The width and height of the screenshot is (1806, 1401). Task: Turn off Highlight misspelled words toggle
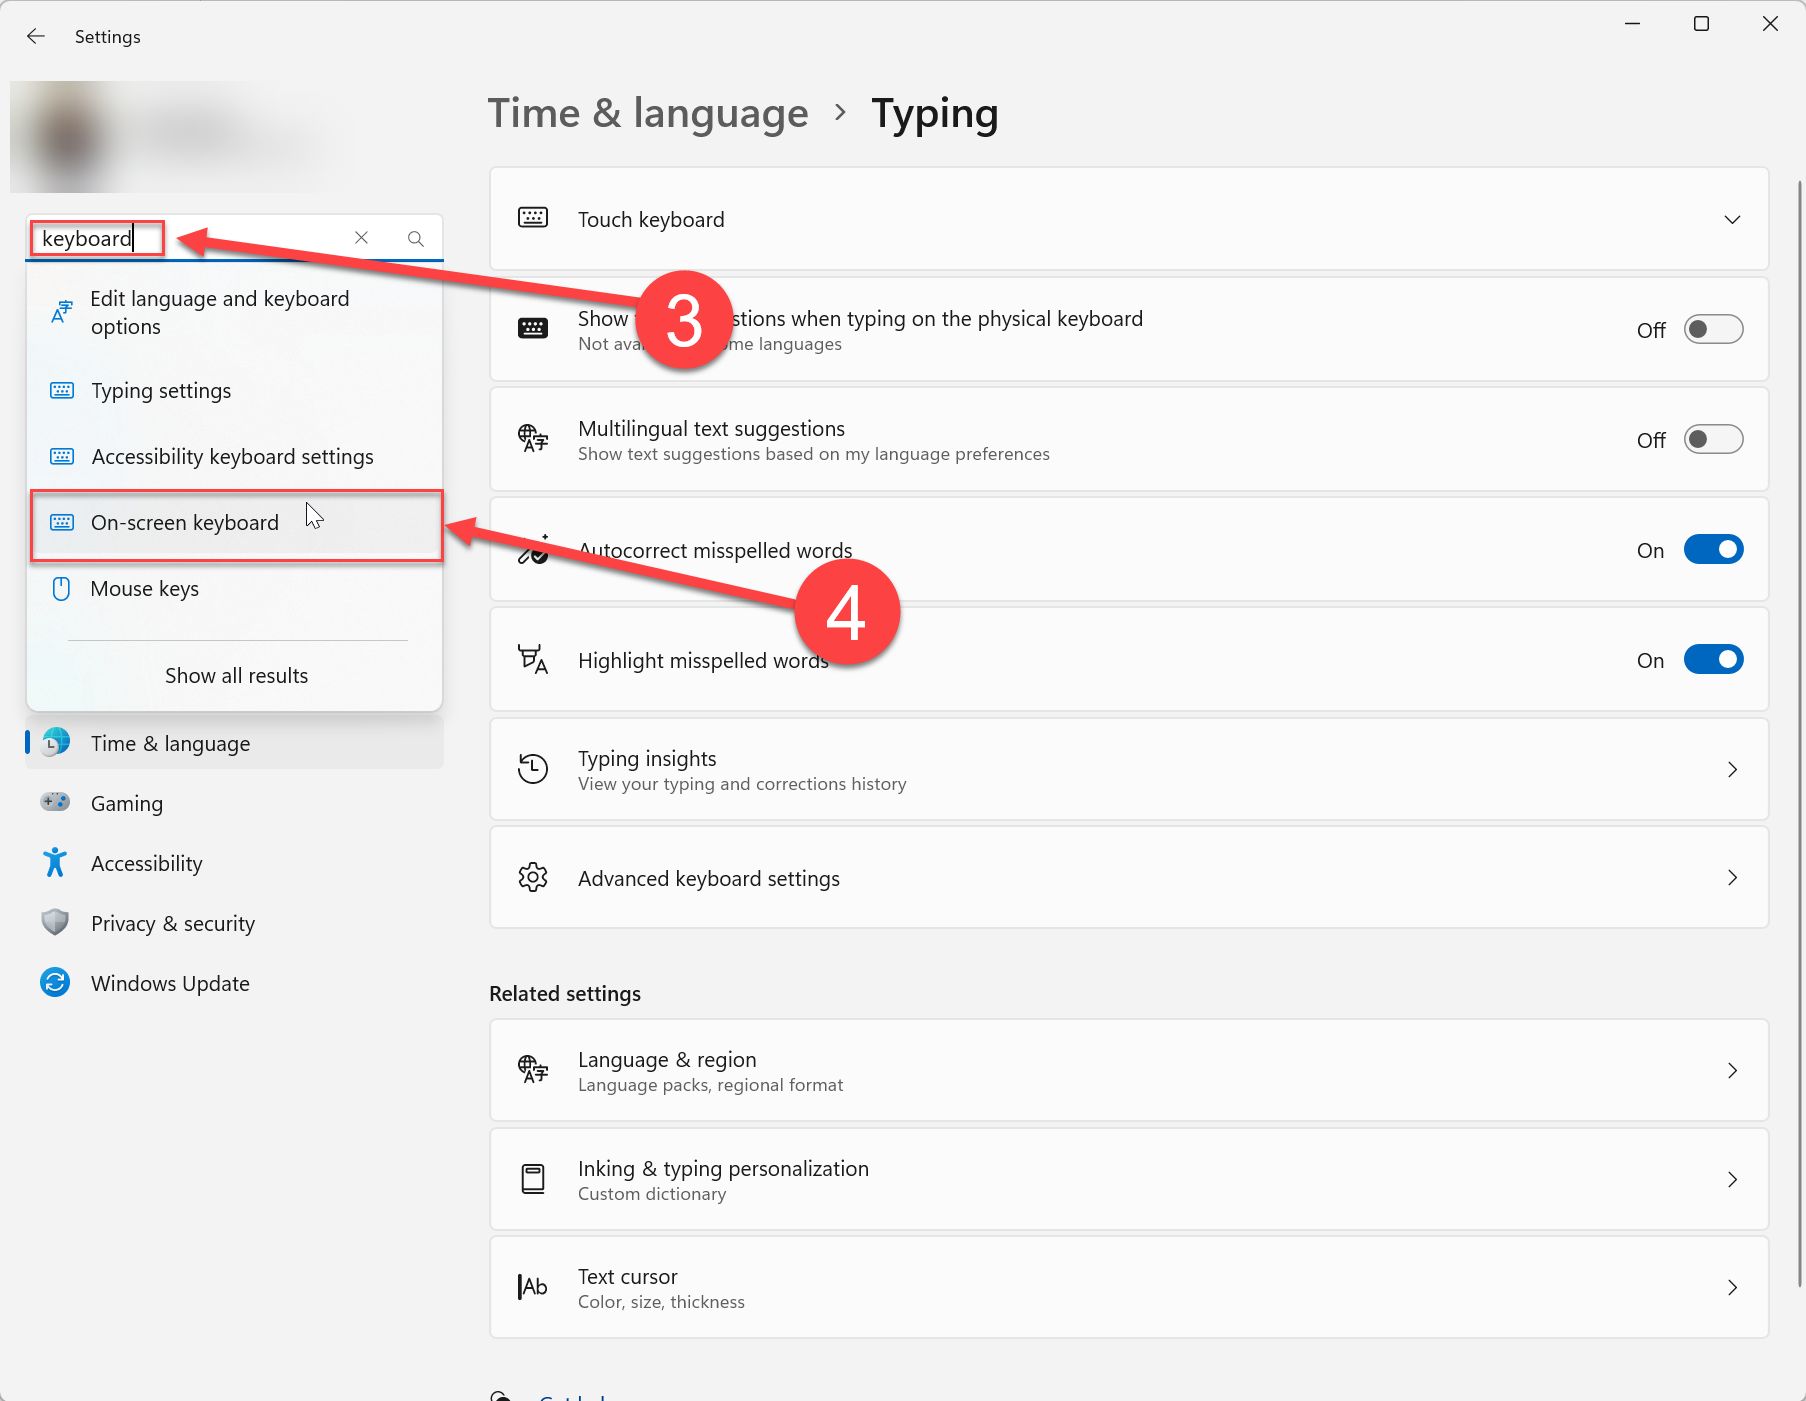click(1713, 660)
